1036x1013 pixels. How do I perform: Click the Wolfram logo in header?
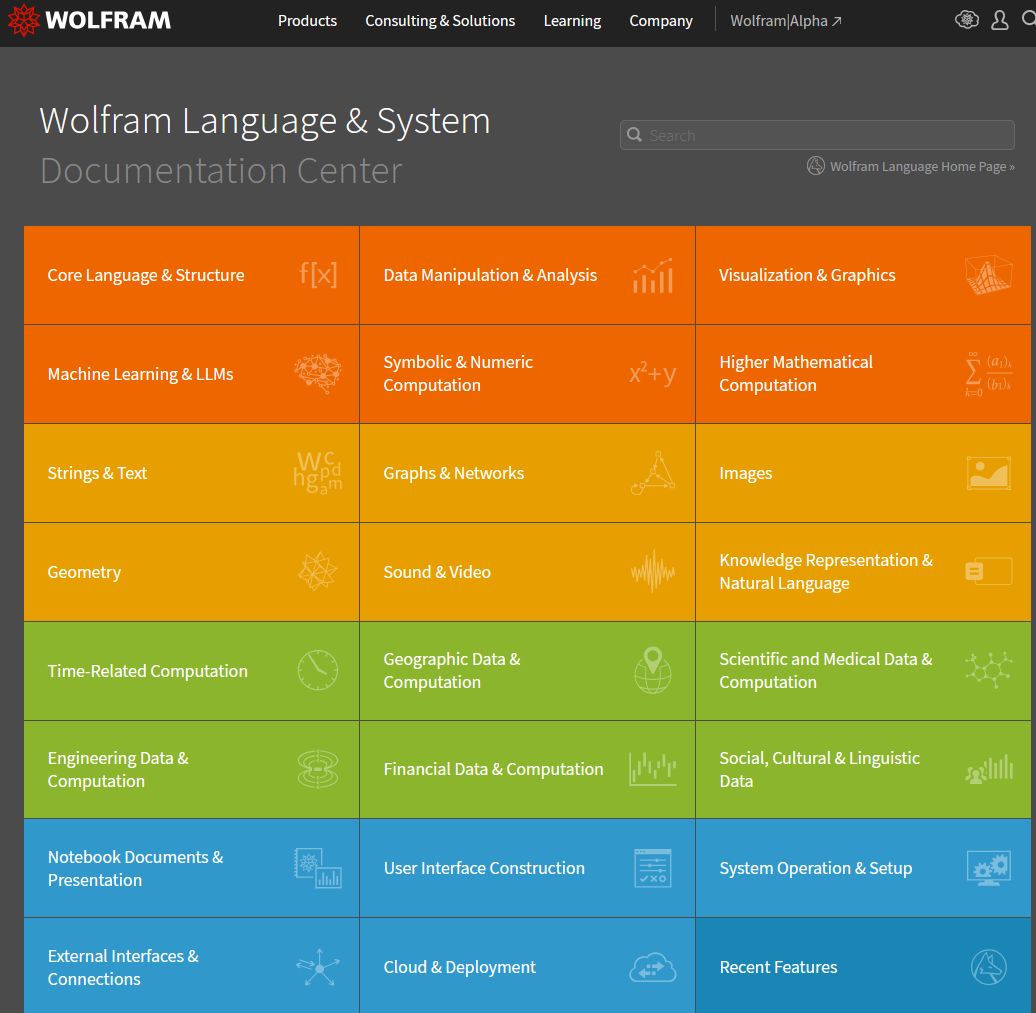tap(89, 20)
